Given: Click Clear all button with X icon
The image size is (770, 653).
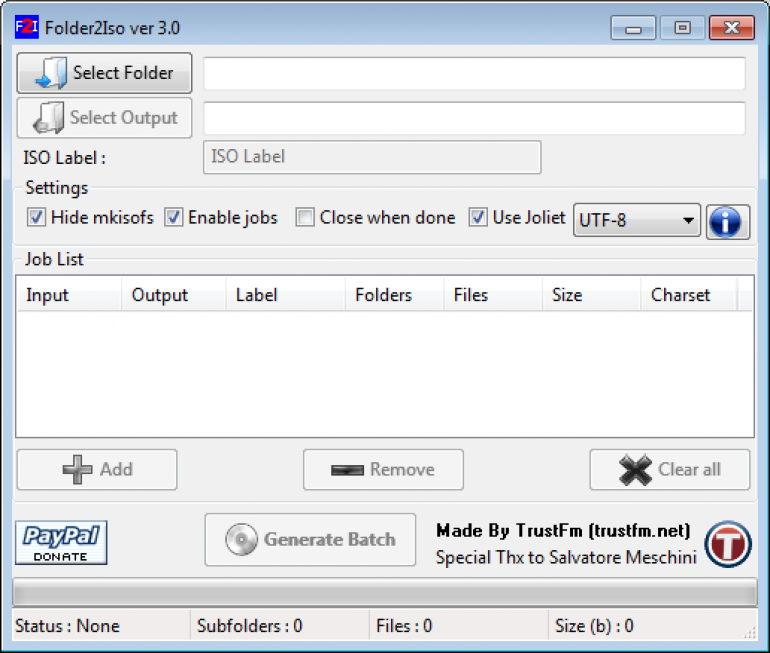Looking at the screenshot, I should (669, 470).
